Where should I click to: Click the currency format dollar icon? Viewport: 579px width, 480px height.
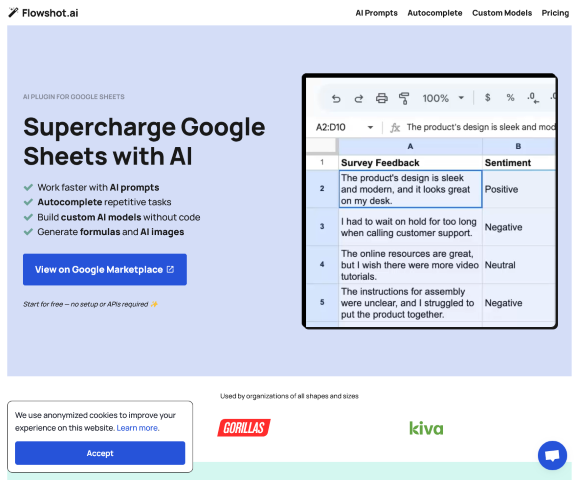[x=487, y=98]
